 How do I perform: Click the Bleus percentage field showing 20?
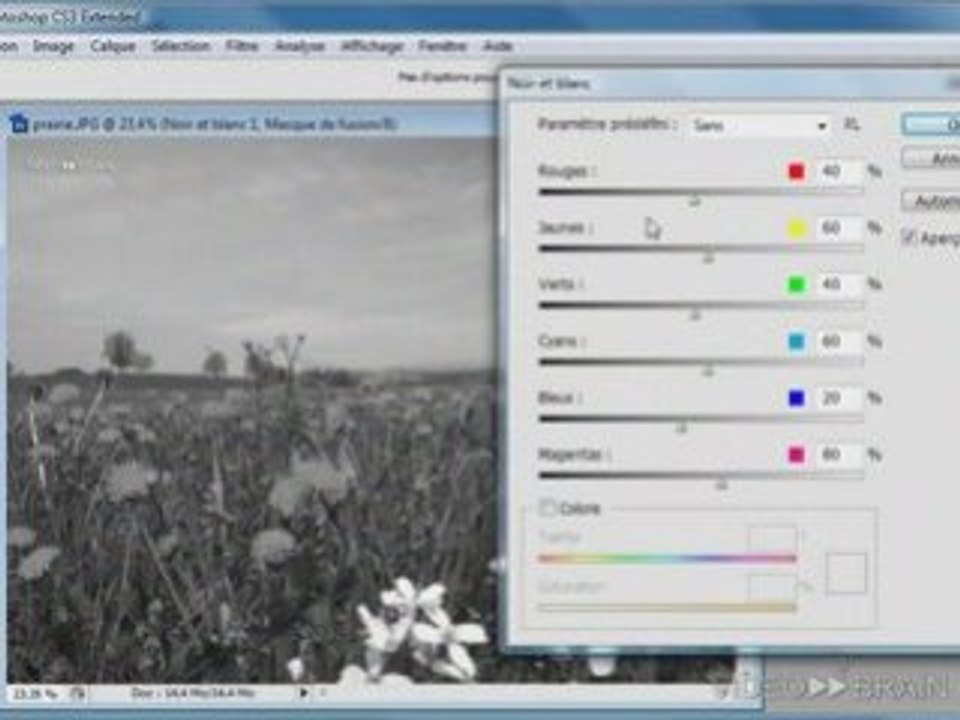click(839, 398)
